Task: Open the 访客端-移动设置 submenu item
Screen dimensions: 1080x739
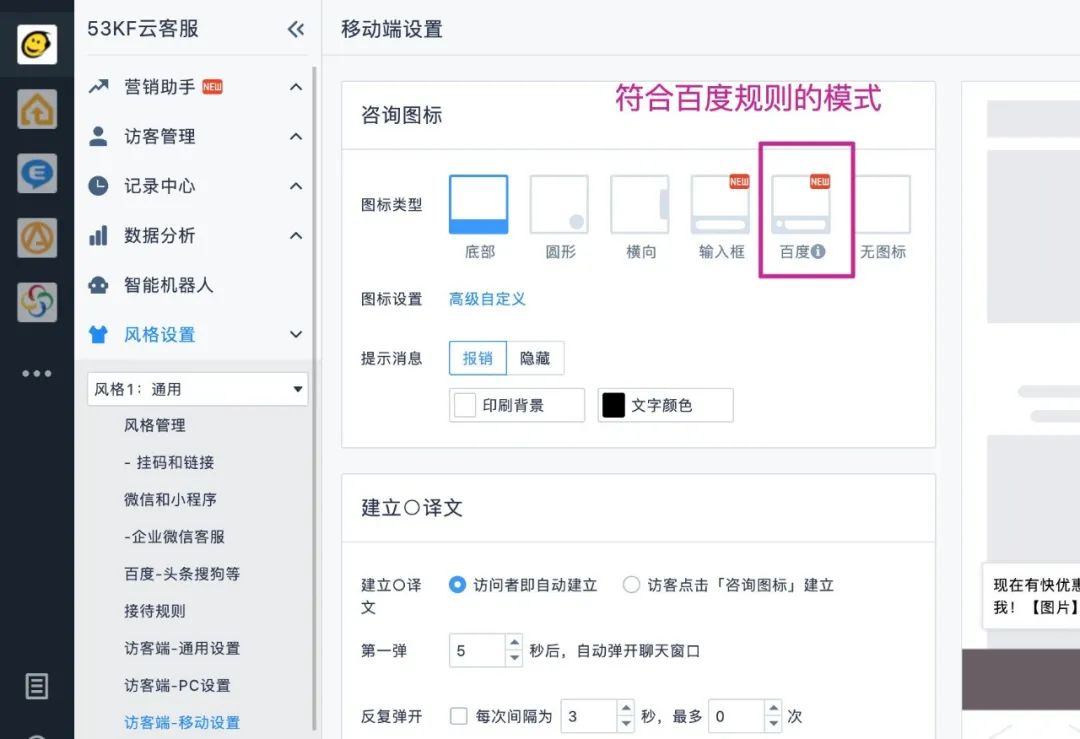Action: pos(182,723)
